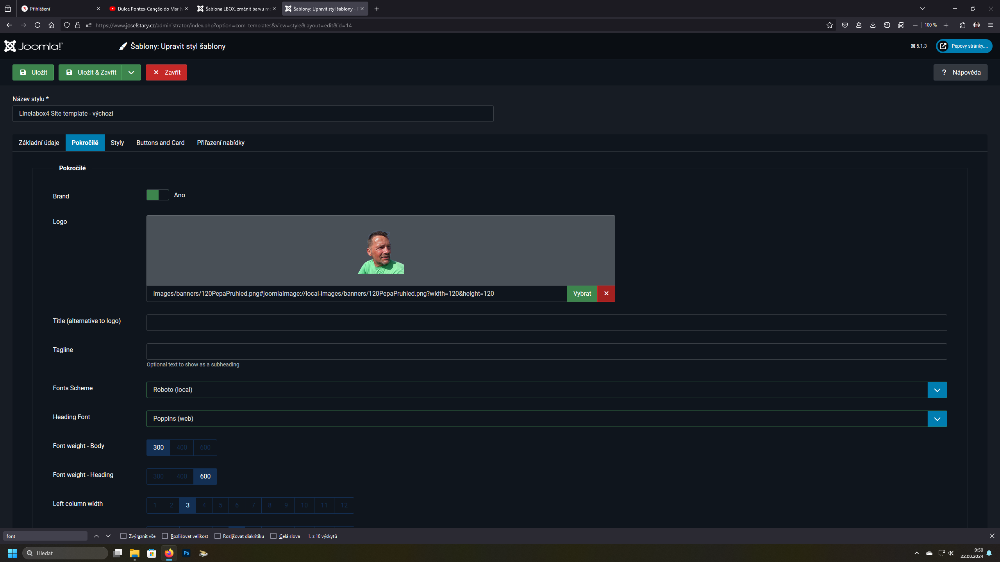Click the browser reload icon

[37, 24]
